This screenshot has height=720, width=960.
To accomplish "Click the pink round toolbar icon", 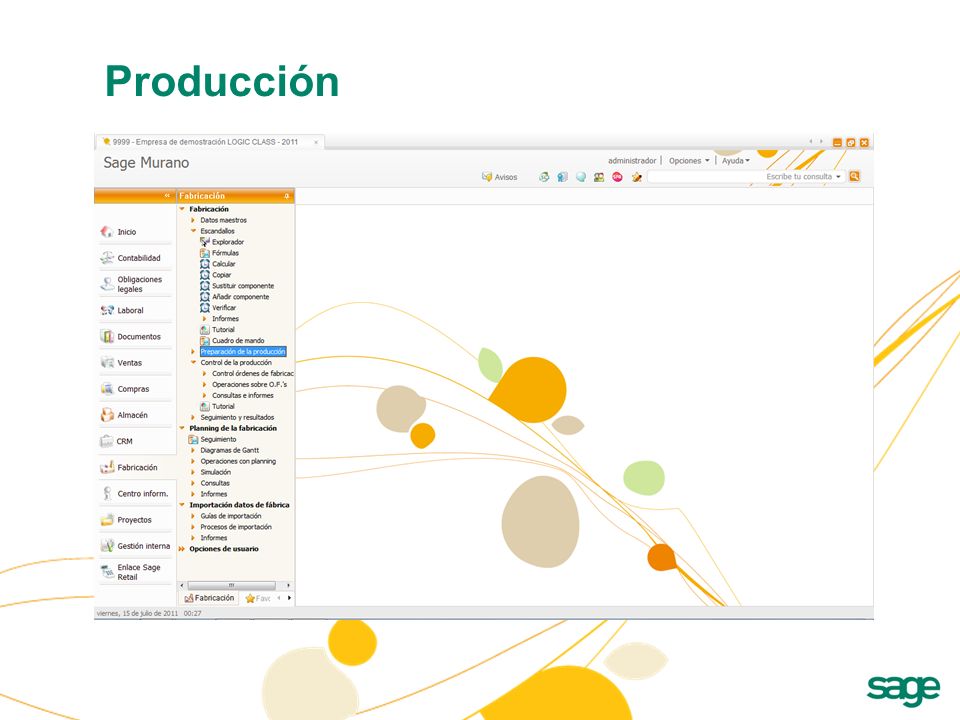I will (617, 177).
